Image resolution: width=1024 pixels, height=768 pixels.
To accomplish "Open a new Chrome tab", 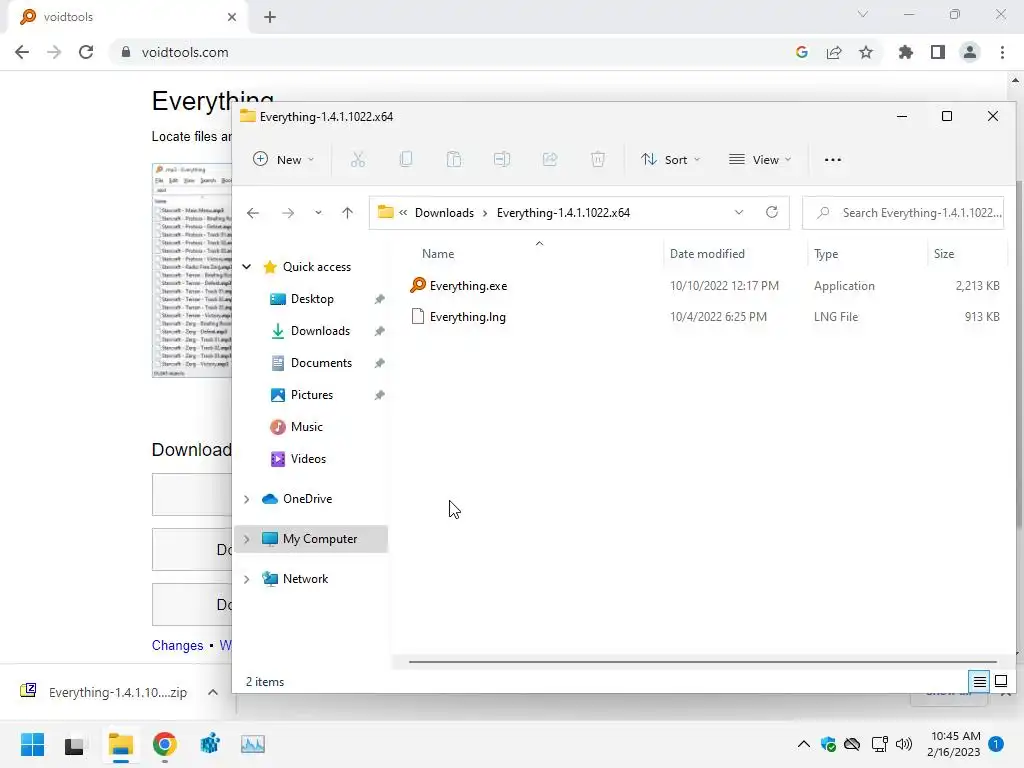I will [270, 17].
